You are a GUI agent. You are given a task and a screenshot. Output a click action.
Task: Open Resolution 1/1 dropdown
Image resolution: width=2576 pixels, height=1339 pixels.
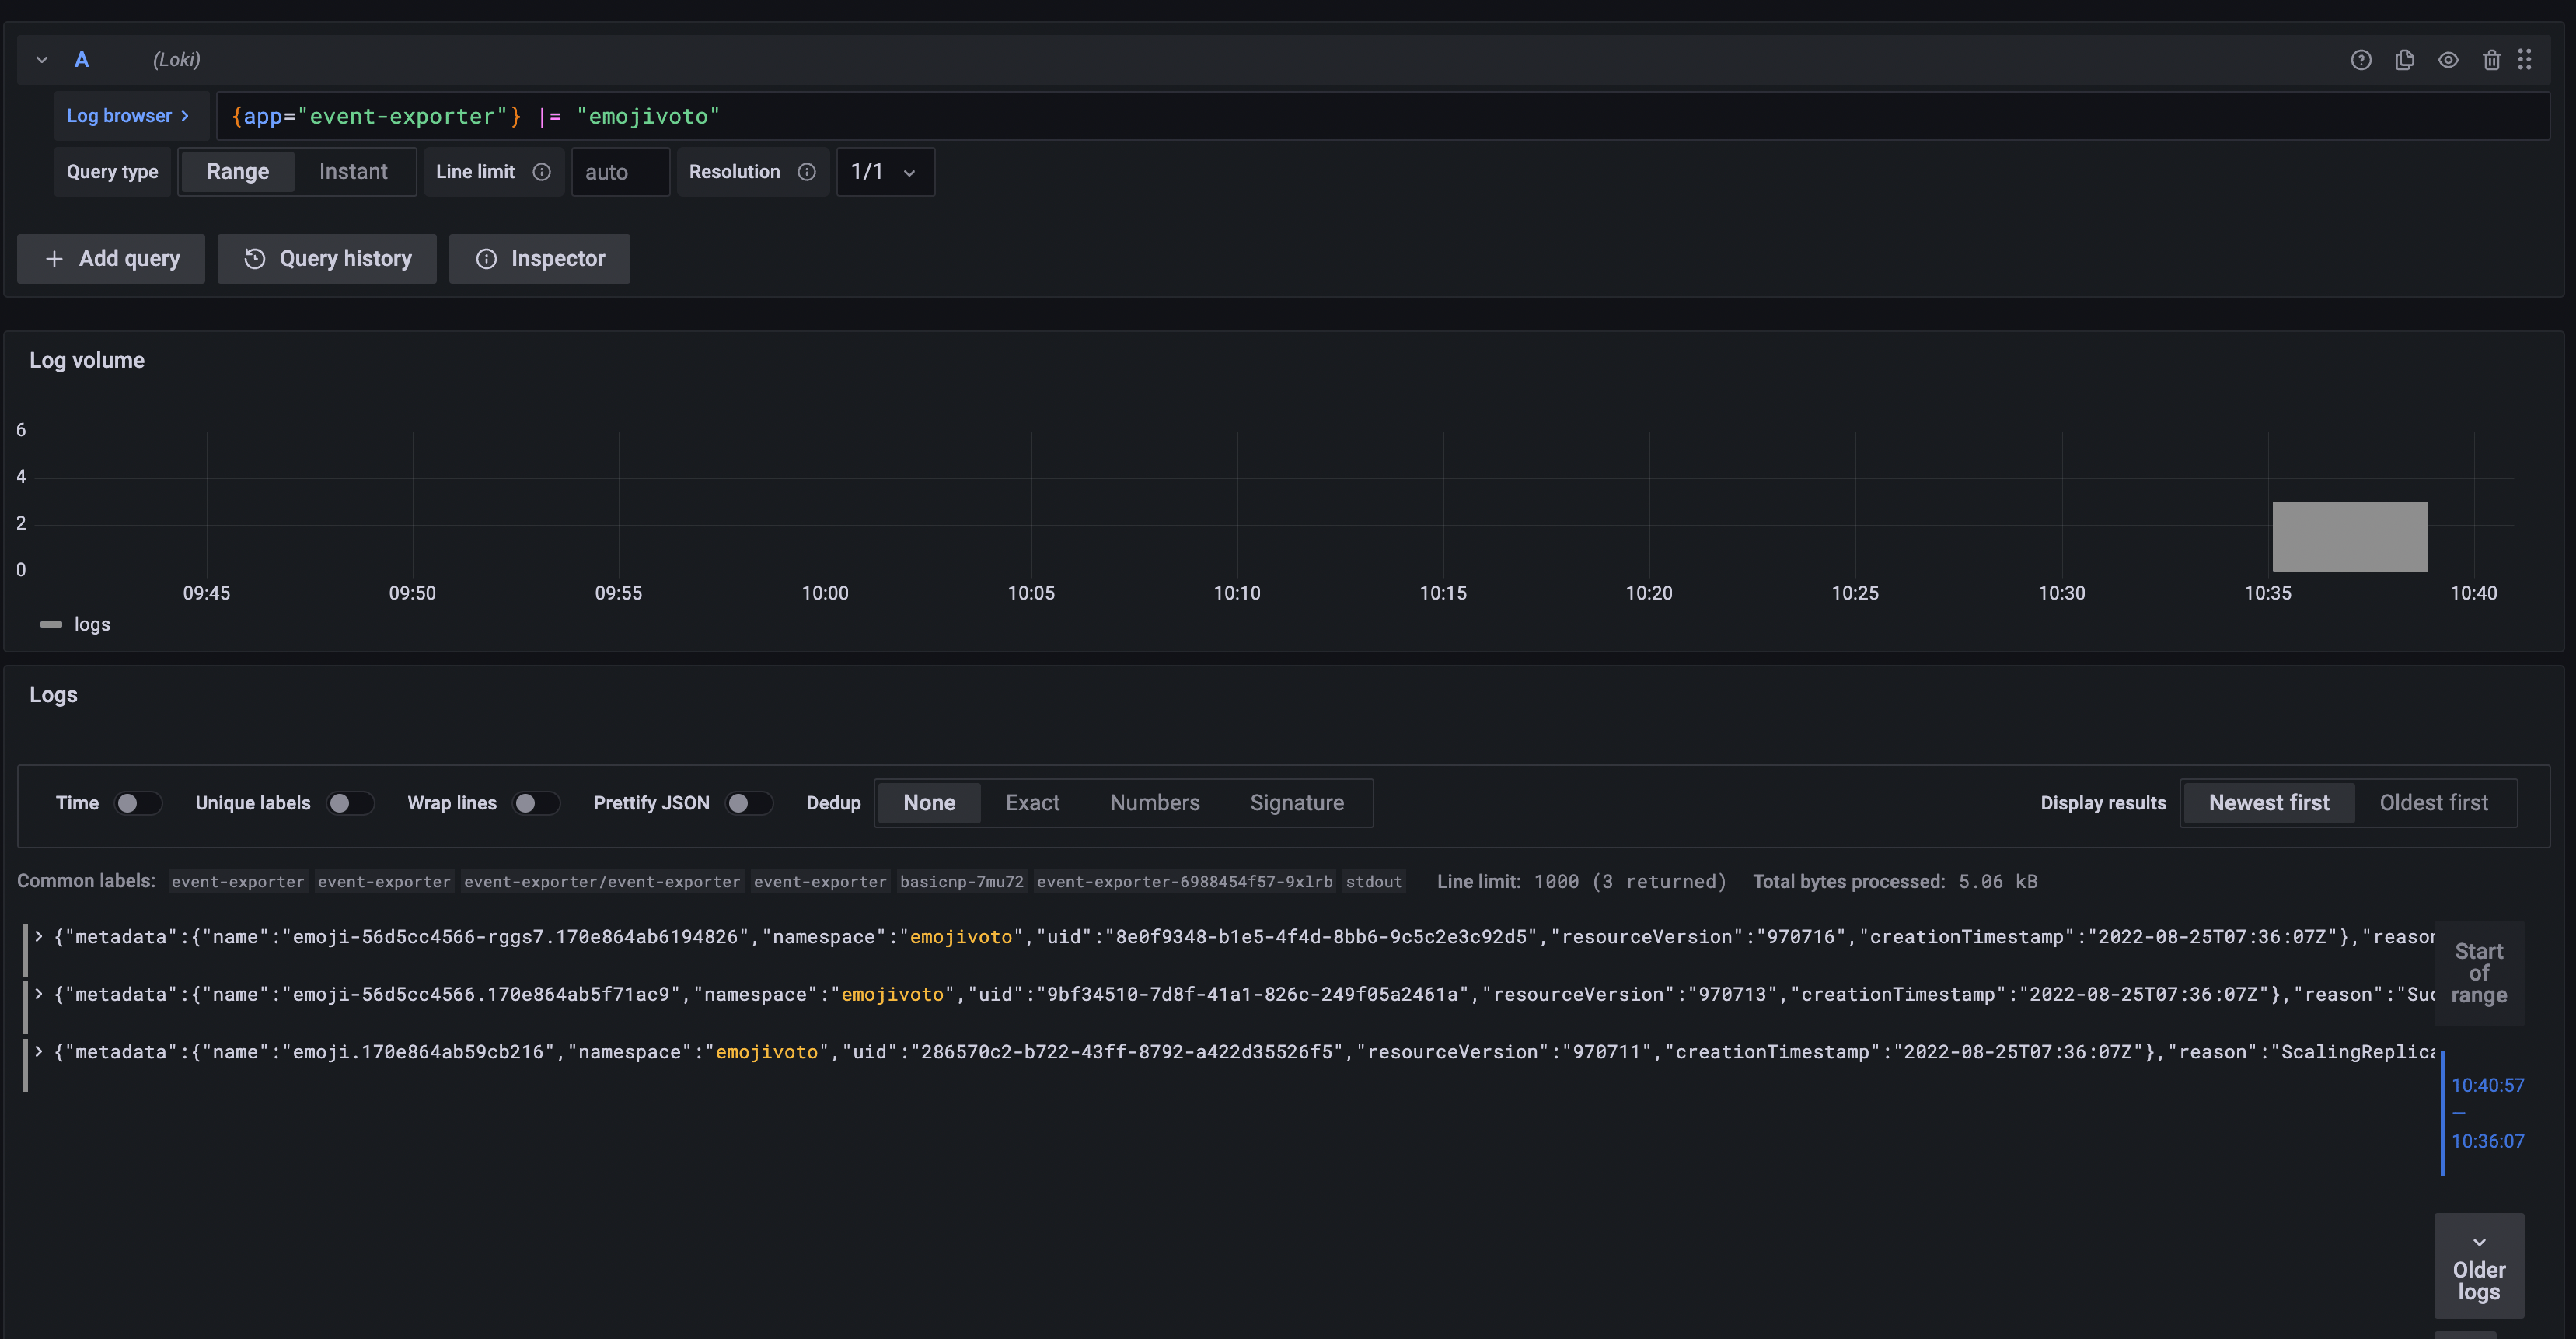[885, 172]
